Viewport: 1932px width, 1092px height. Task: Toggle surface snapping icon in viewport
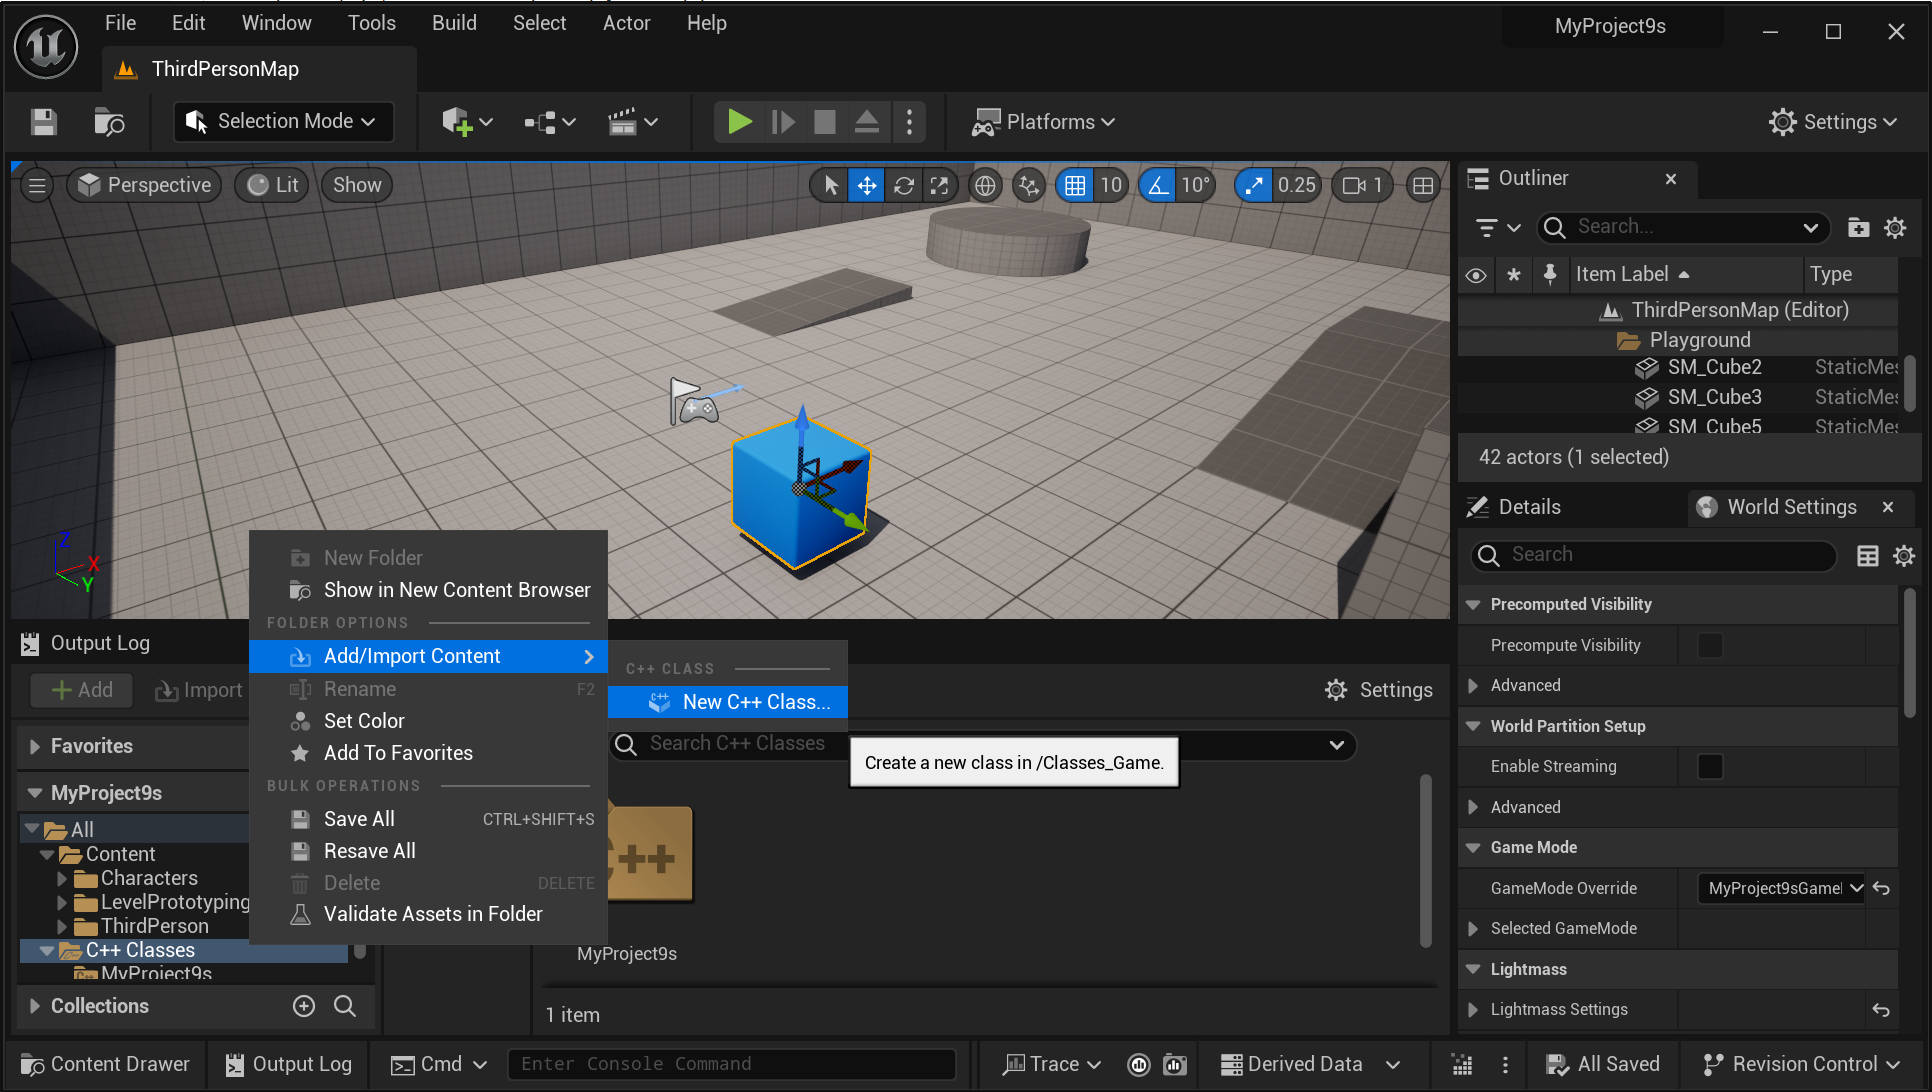coord(1028,185)
